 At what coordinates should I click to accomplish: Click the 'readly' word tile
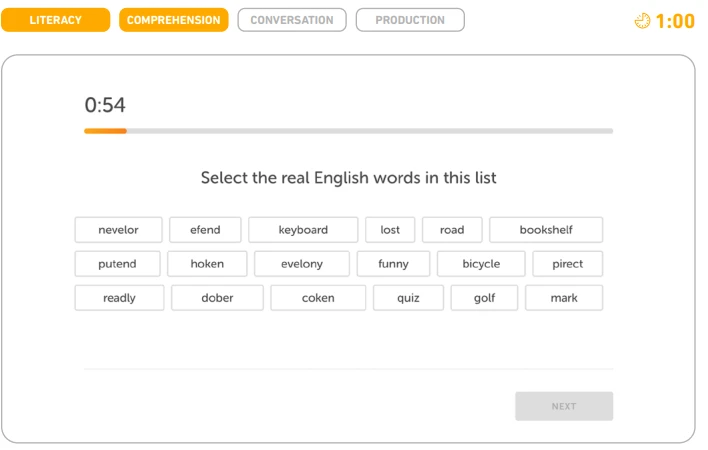tap(119, 298)
